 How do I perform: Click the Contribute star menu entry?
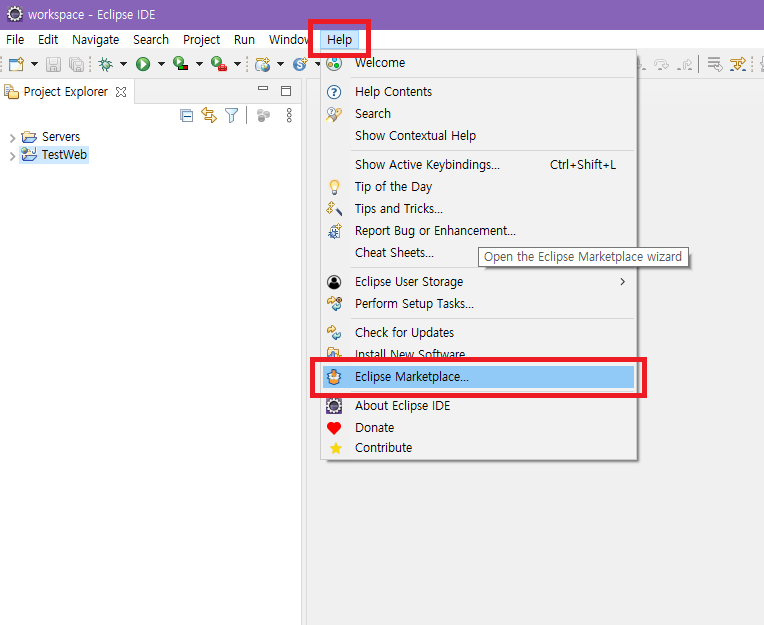[479, 448]
